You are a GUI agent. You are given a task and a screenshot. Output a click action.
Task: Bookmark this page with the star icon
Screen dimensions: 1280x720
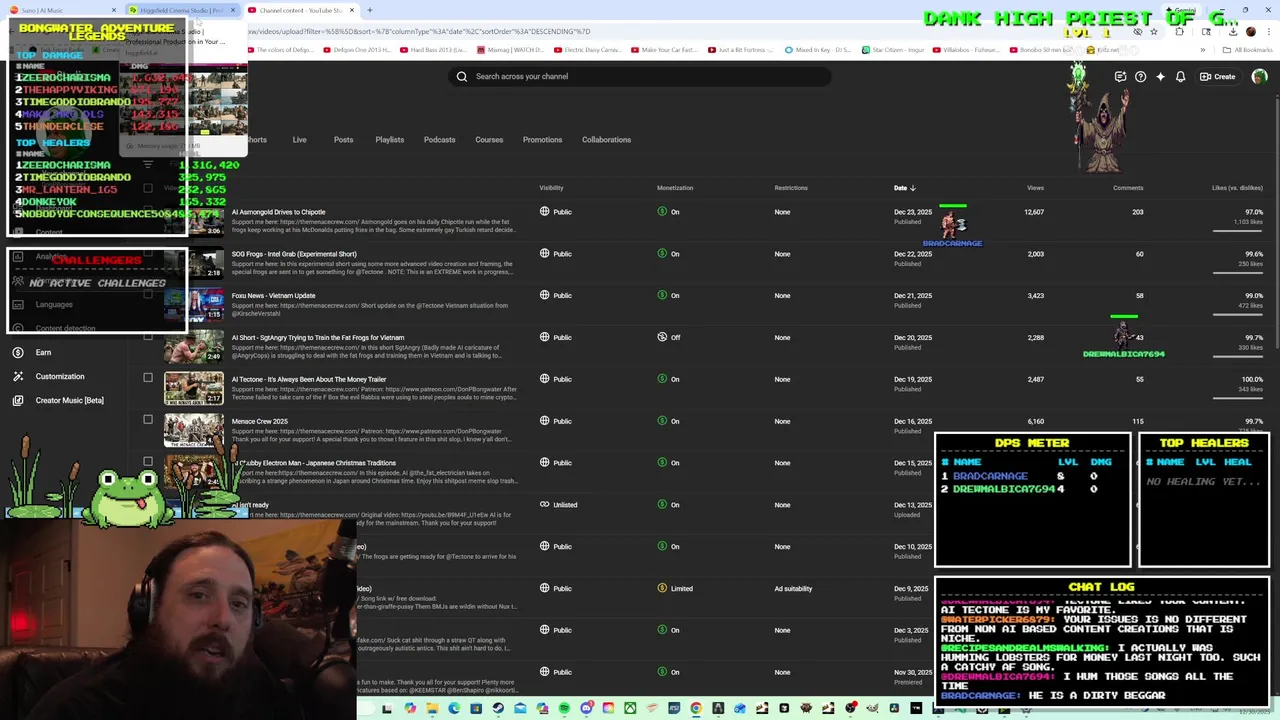point(1153,31)
